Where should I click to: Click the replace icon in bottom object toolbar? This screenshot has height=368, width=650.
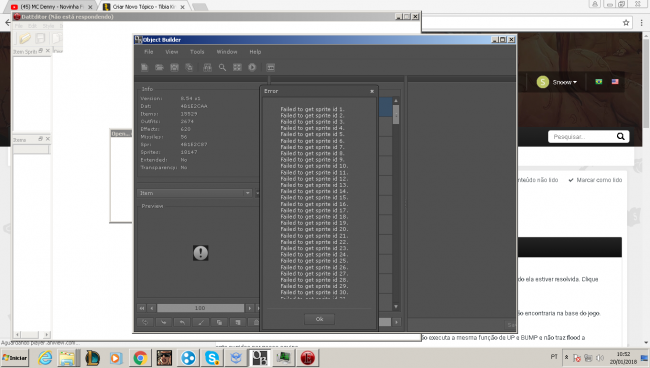[x=145, y=322]
